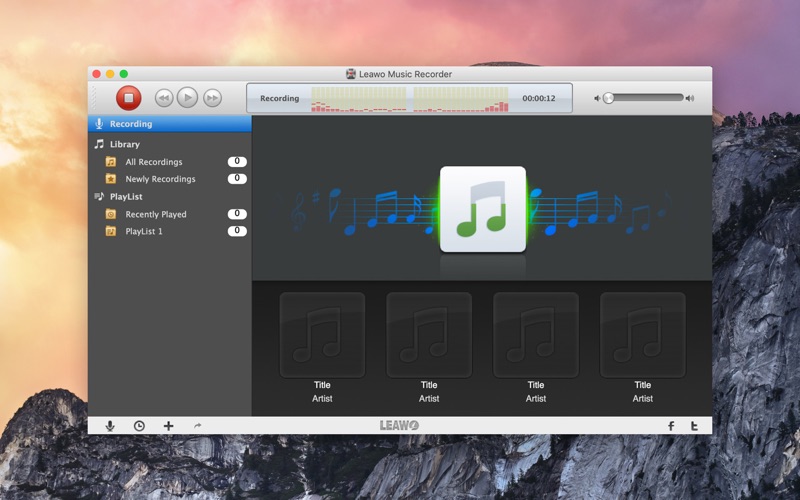The image size is (800, 500).
Task: Click the Recently Played count badge
Action: click(237, 214)
